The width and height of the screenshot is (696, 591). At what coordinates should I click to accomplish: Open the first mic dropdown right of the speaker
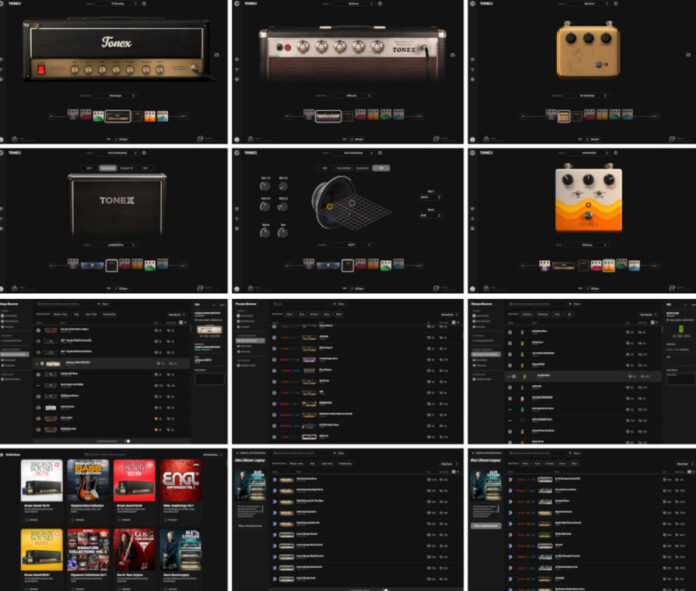coord(430,197)
